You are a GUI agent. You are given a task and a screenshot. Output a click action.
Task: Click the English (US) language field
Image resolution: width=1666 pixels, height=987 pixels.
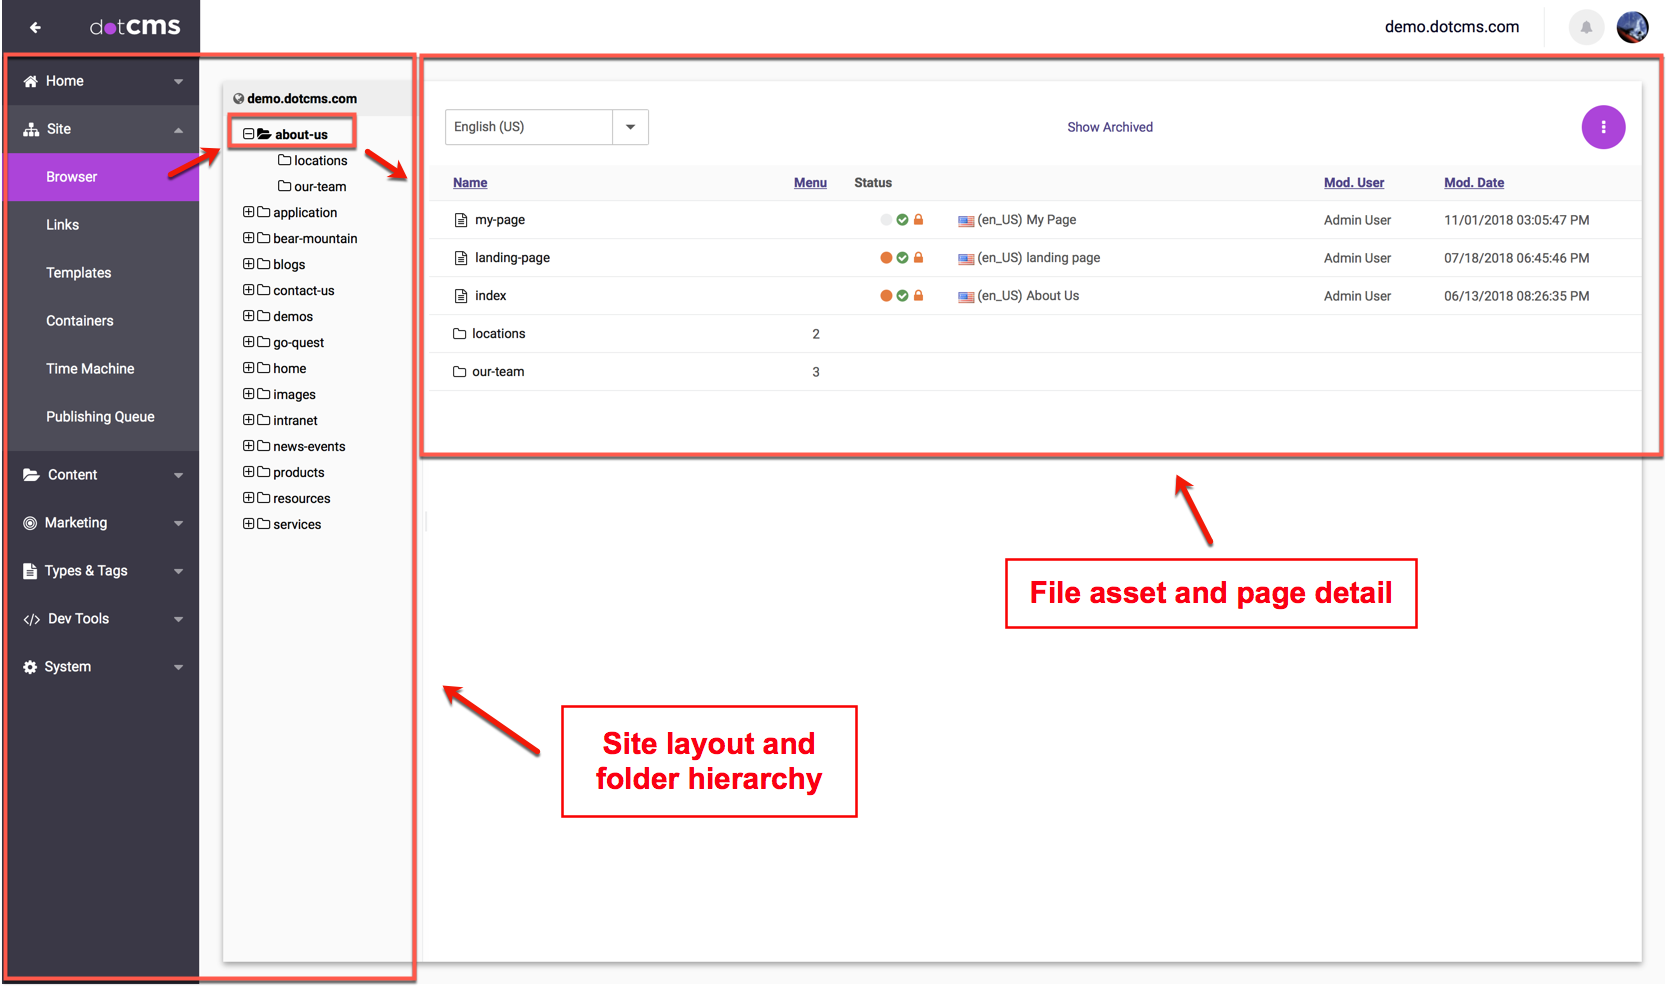pos(529,127)
